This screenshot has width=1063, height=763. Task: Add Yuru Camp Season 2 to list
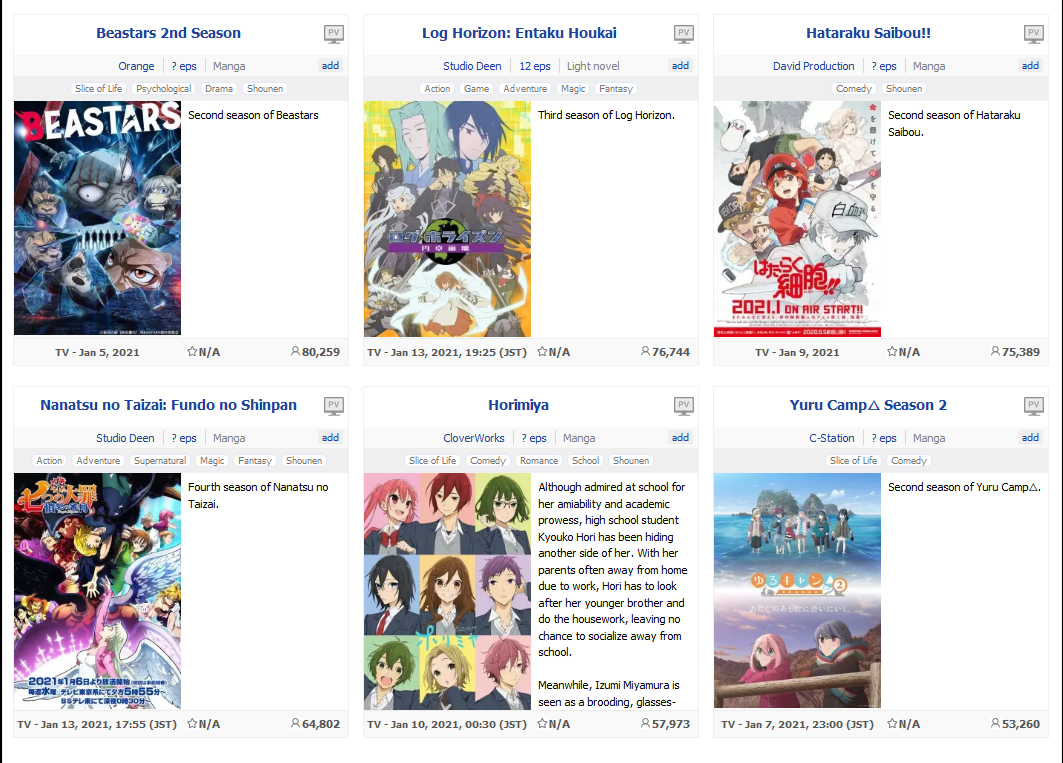click(1030, 437)
